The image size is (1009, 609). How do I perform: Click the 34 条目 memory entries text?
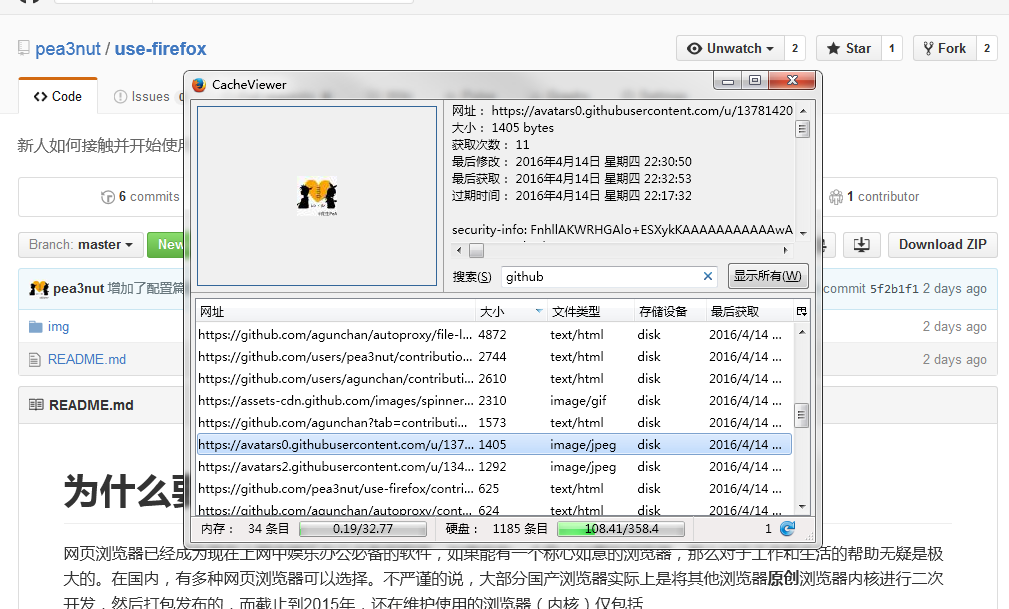268,529
